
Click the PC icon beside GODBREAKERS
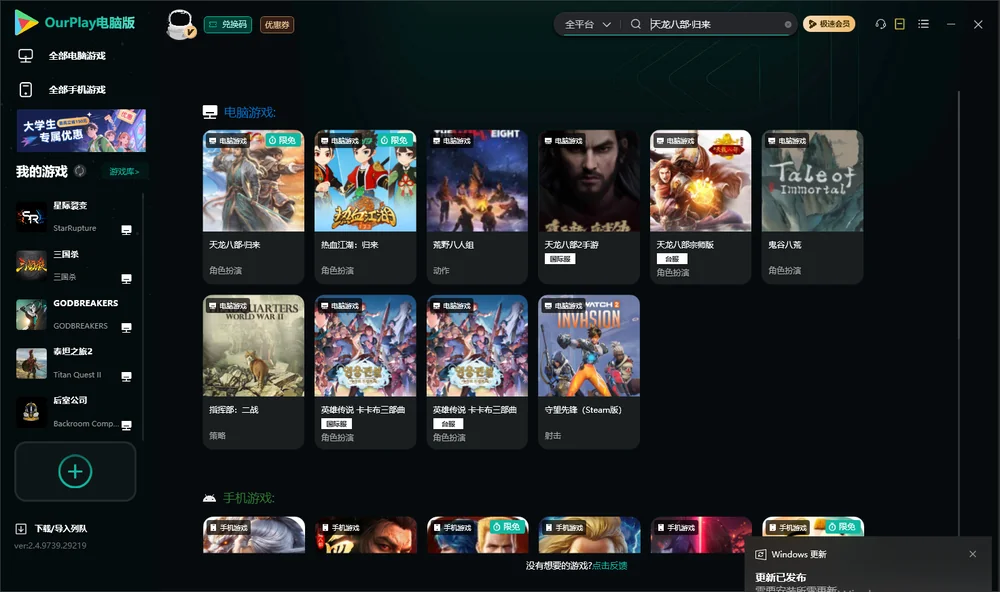(126, 327)
